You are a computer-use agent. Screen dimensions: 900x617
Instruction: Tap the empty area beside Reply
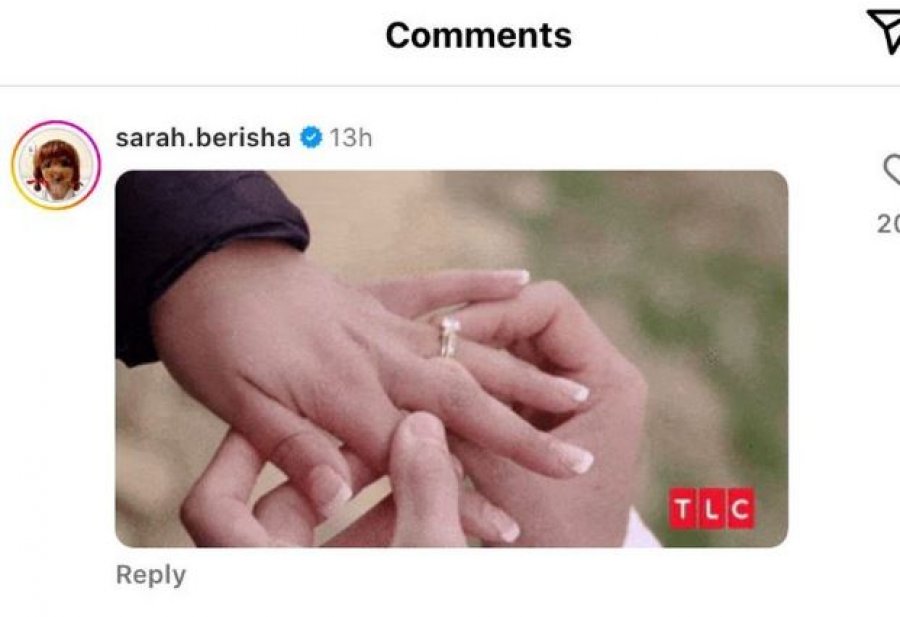[488, 575]
